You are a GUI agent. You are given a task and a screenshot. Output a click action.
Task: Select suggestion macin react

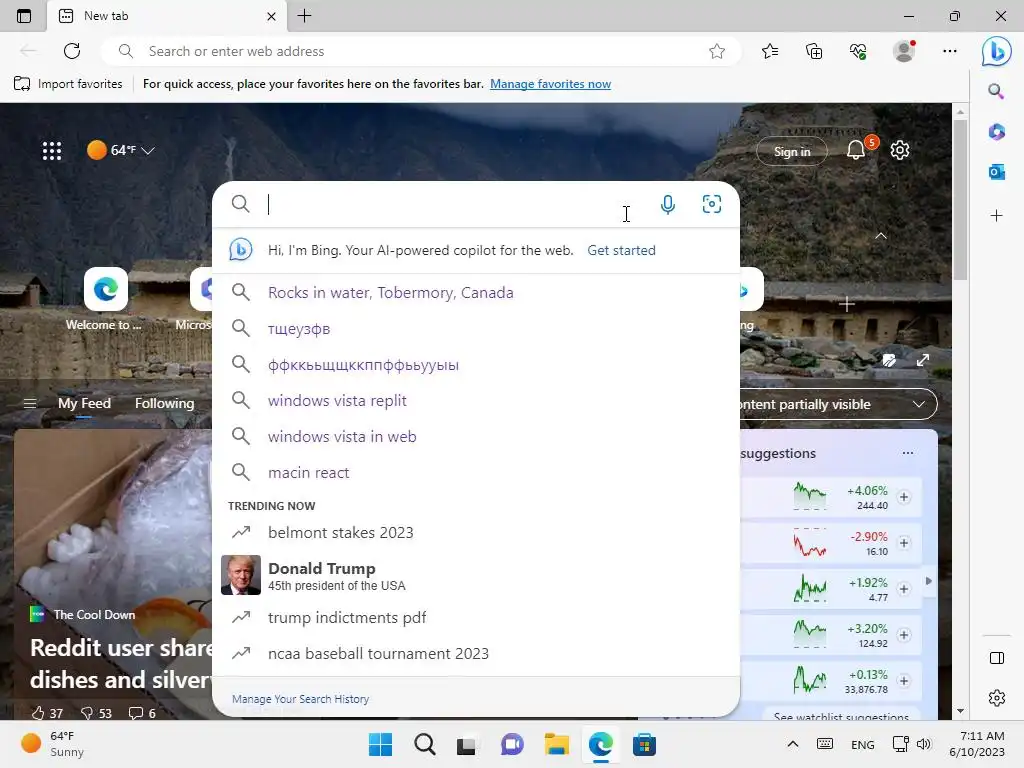point(475,472)
